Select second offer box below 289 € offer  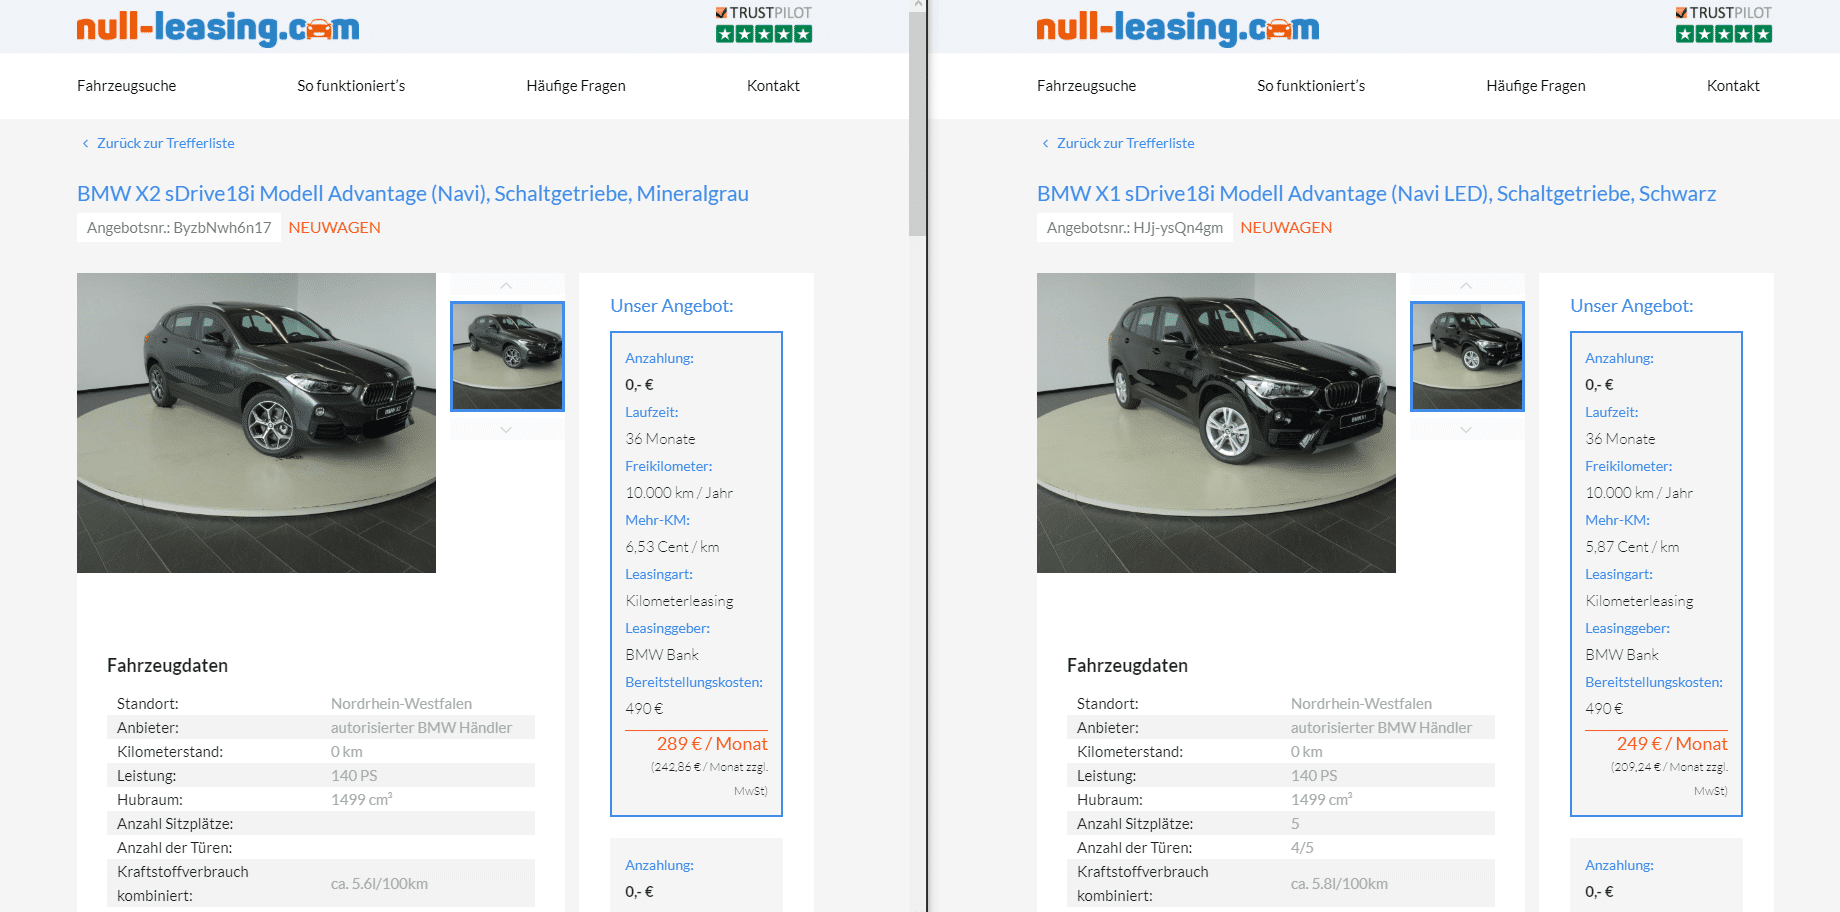point(696,875)
